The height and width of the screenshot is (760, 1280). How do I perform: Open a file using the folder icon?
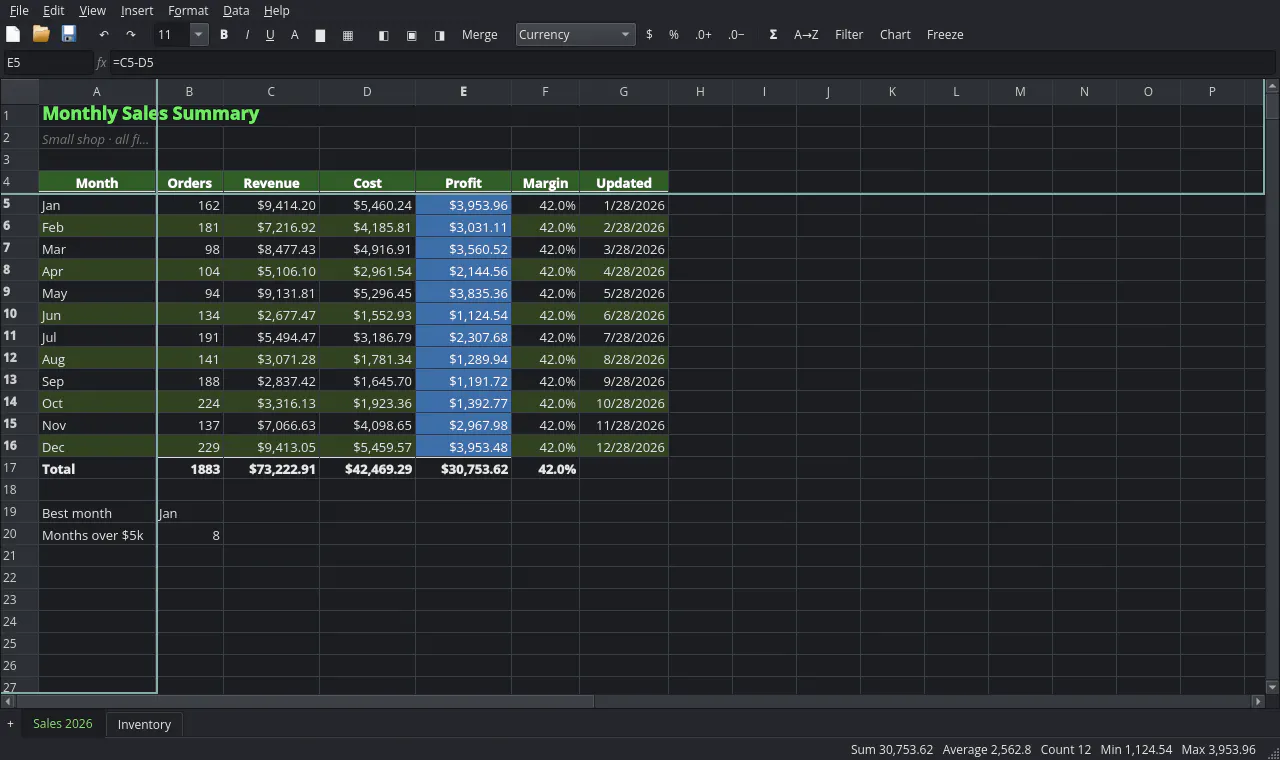pyautogui.click(x=41, y=34)
